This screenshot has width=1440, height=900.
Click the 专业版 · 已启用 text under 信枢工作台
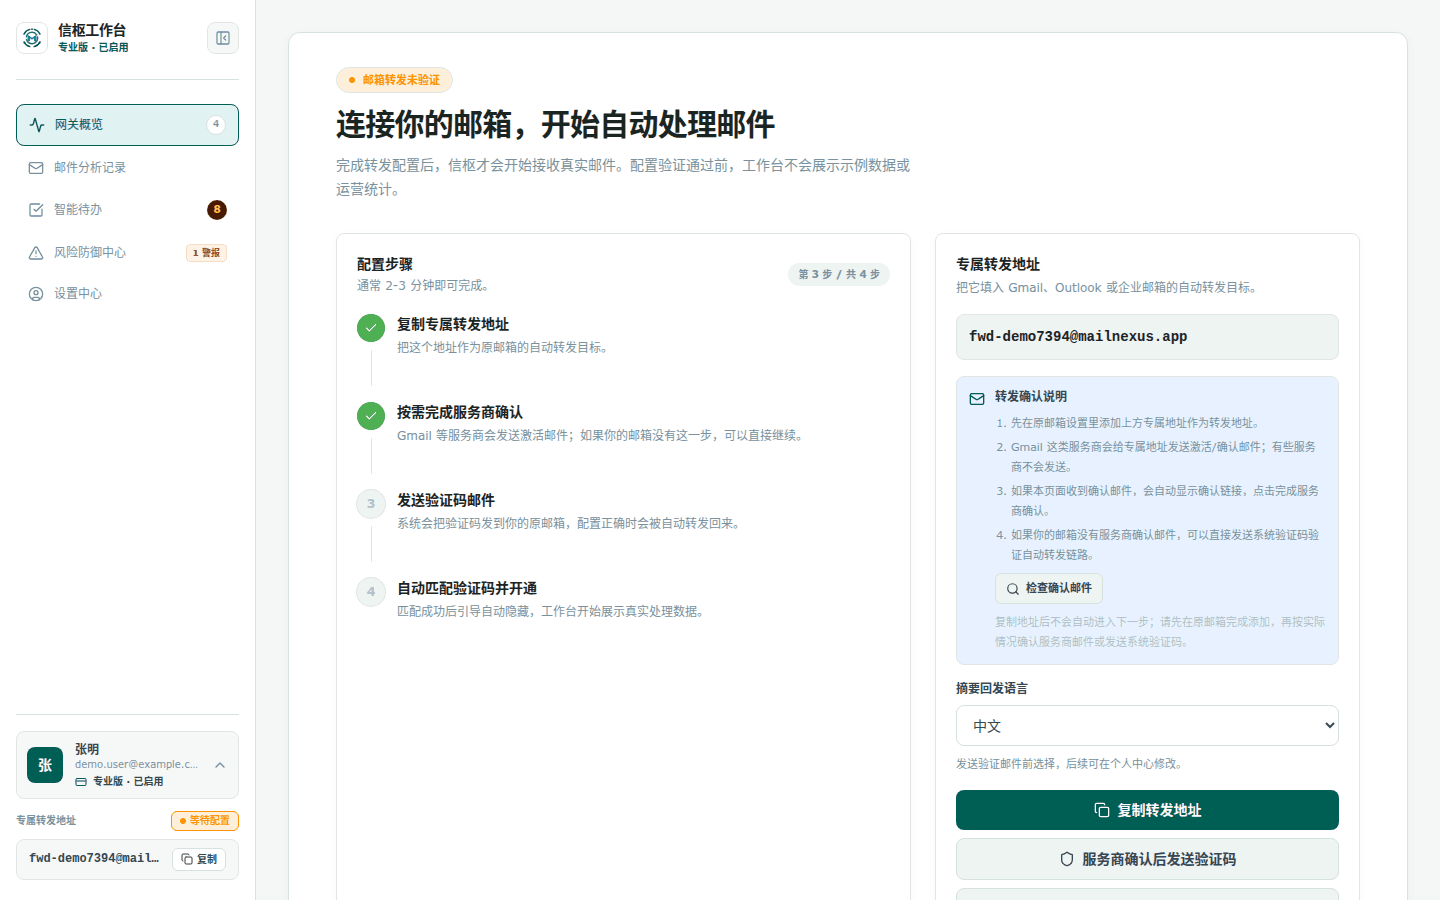tap(93, 47)
